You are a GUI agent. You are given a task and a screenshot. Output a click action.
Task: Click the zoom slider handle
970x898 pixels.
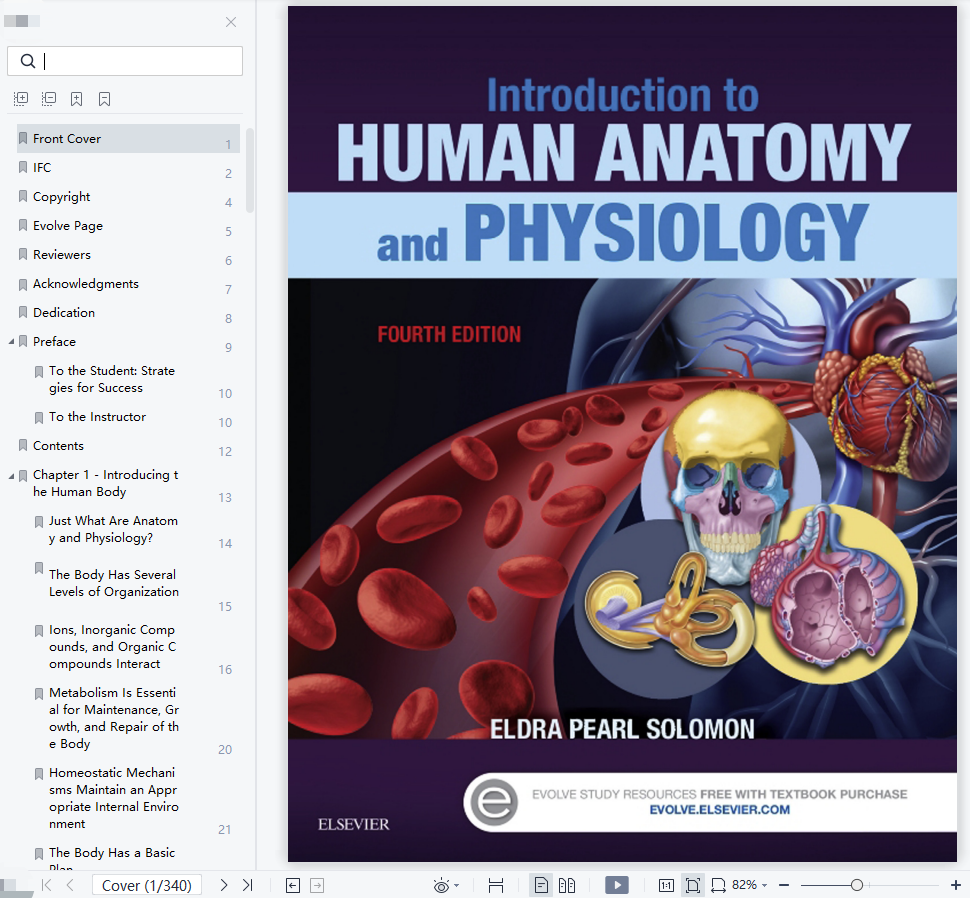point(857,886)
